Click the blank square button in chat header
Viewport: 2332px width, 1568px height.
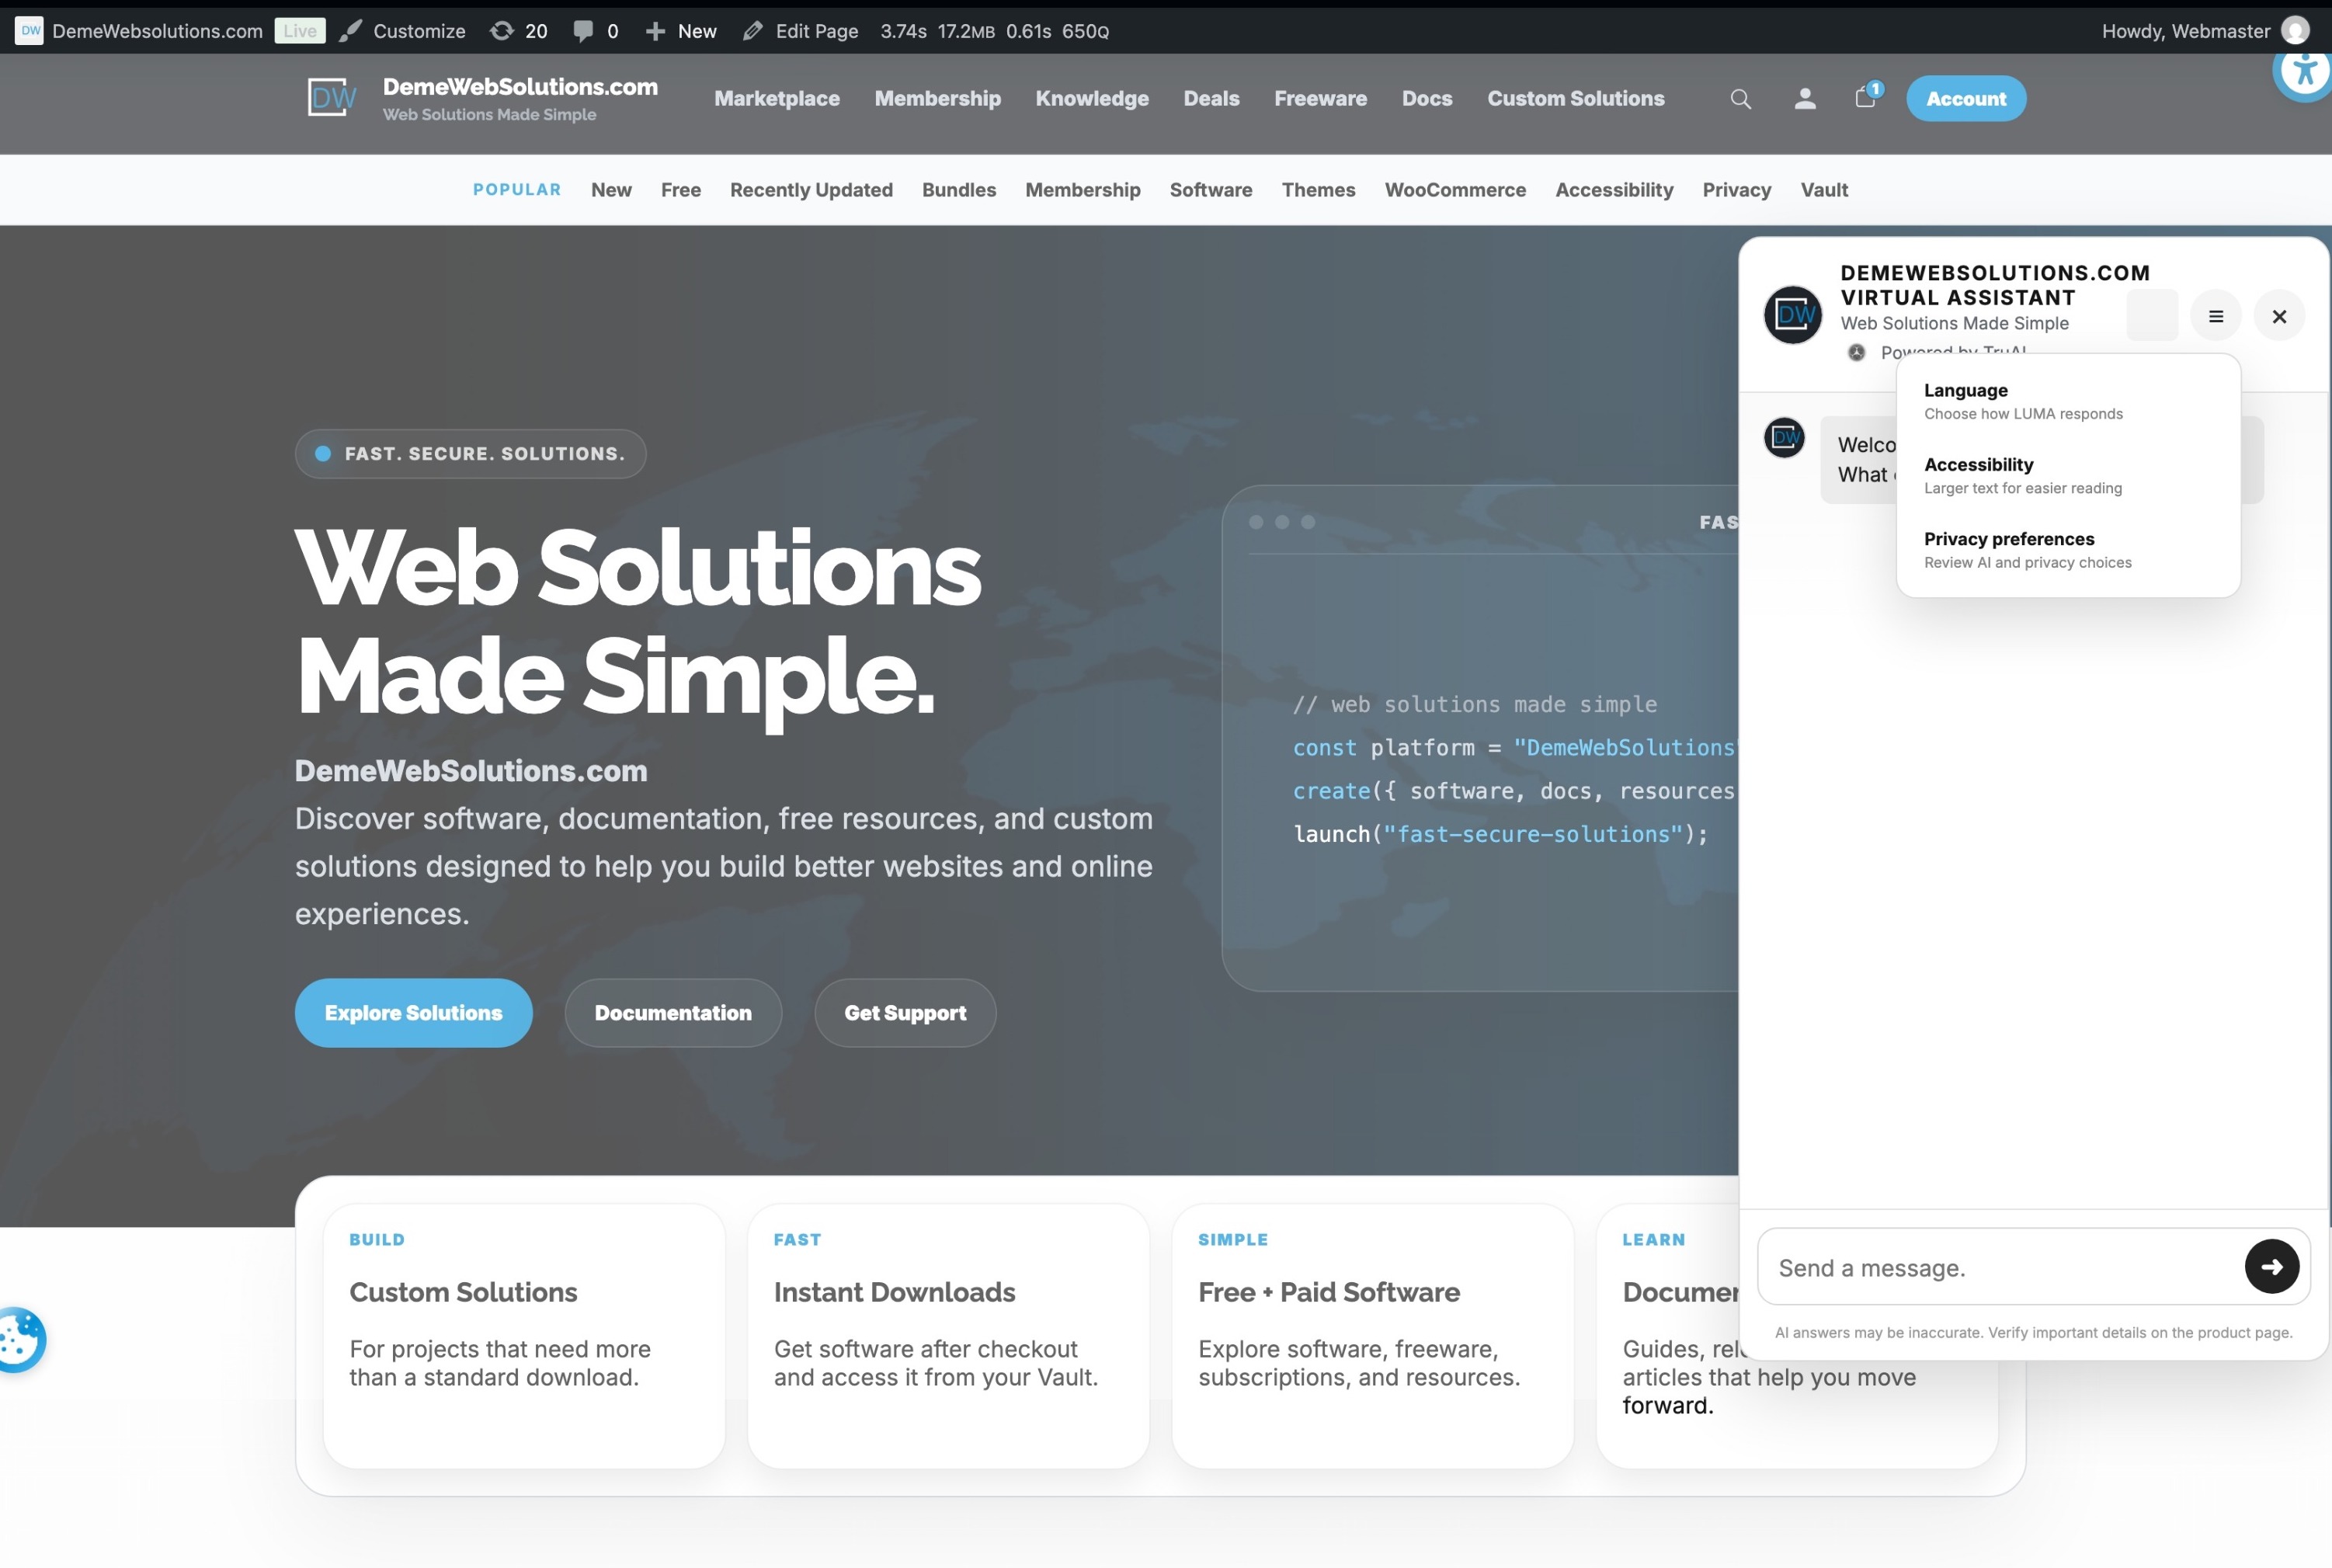click(2152, 316)
